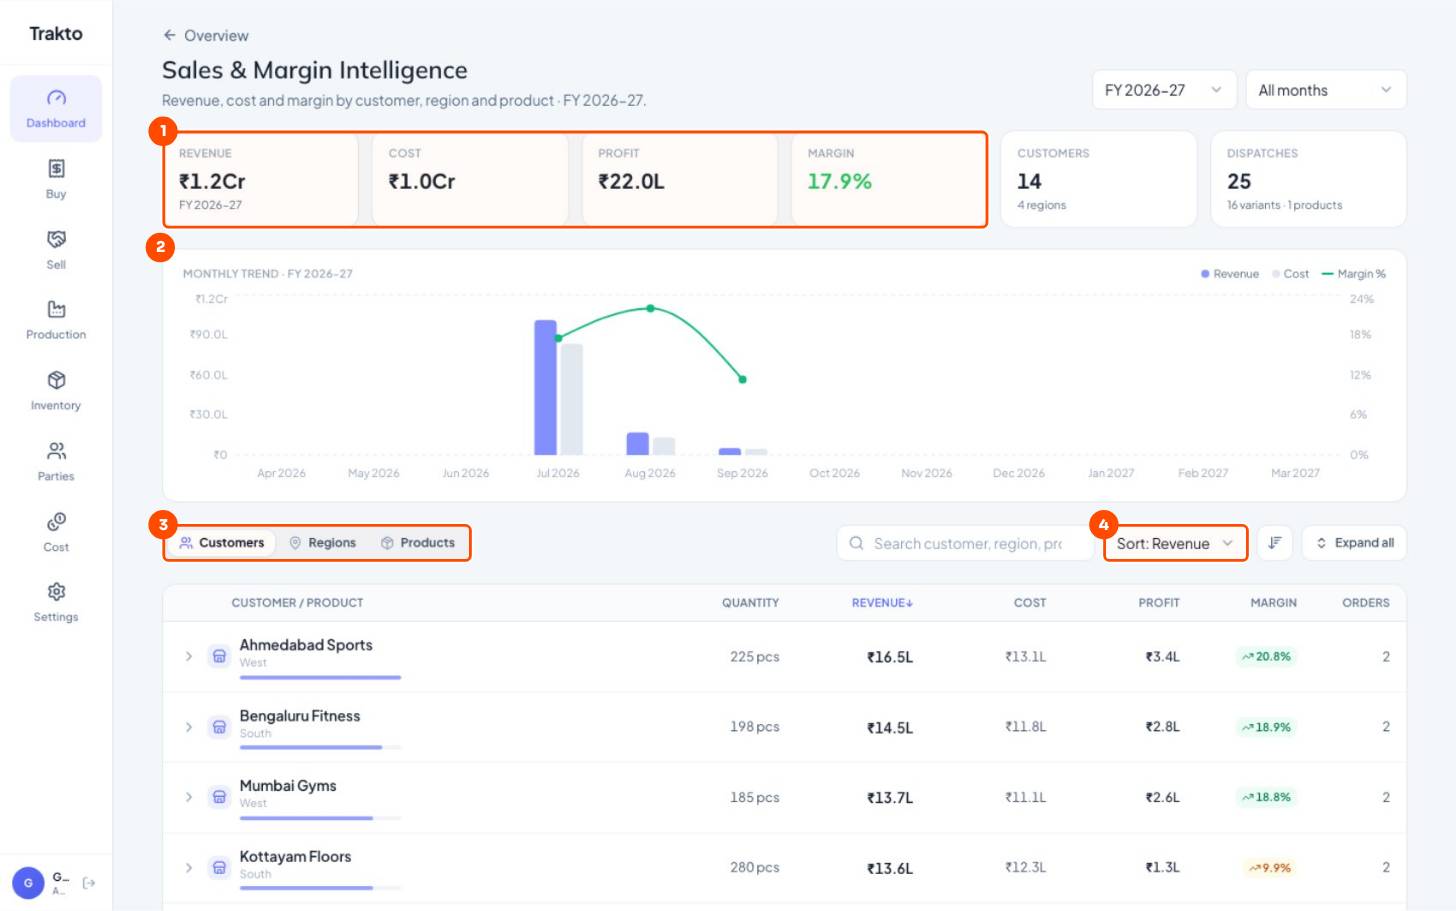Toggle the sort direction icon button

pos(1275,543)
